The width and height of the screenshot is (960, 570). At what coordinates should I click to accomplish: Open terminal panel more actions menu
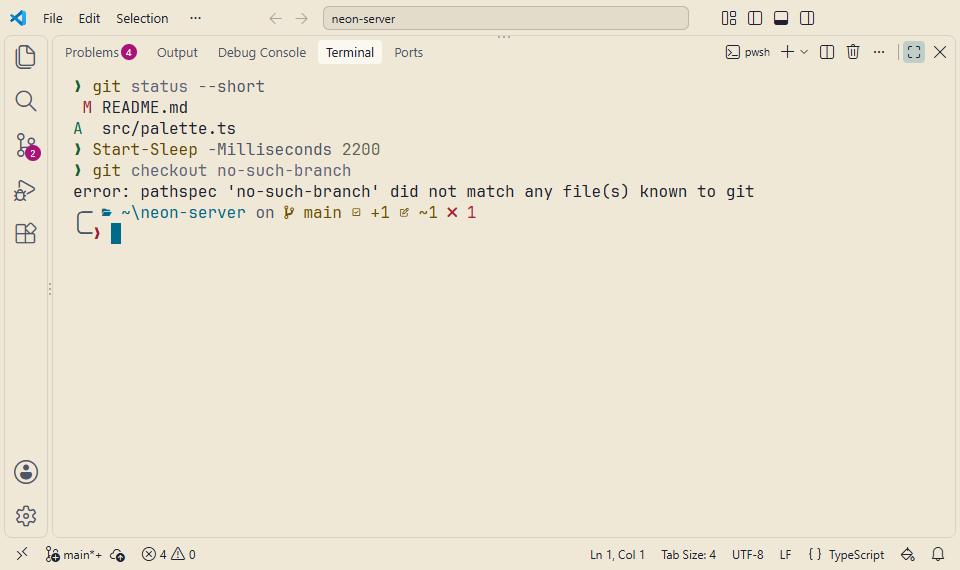coord(879,52)
